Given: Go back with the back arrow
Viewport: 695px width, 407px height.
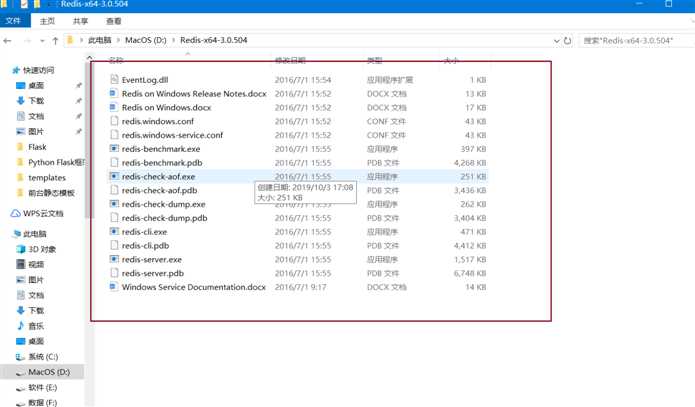Looking at the screenshot, I should click(7, 41).
